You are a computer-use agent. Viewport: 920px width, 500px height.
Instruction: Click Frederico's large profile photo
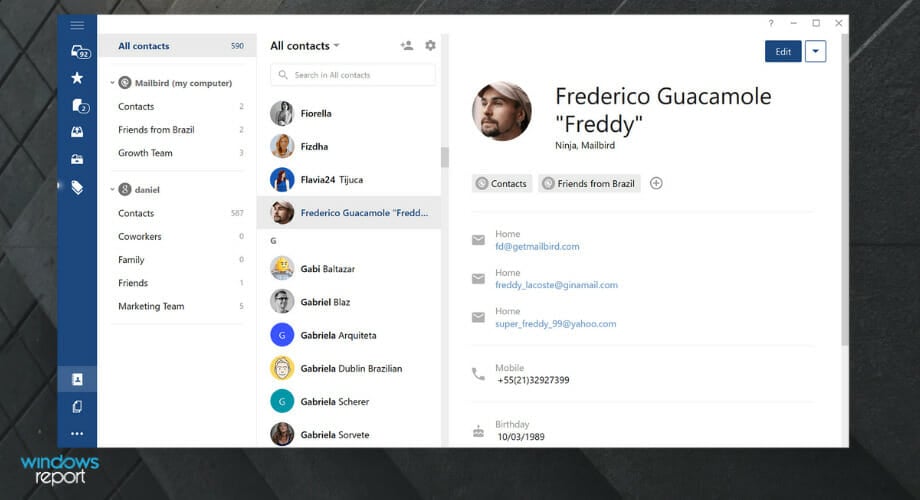502,112
